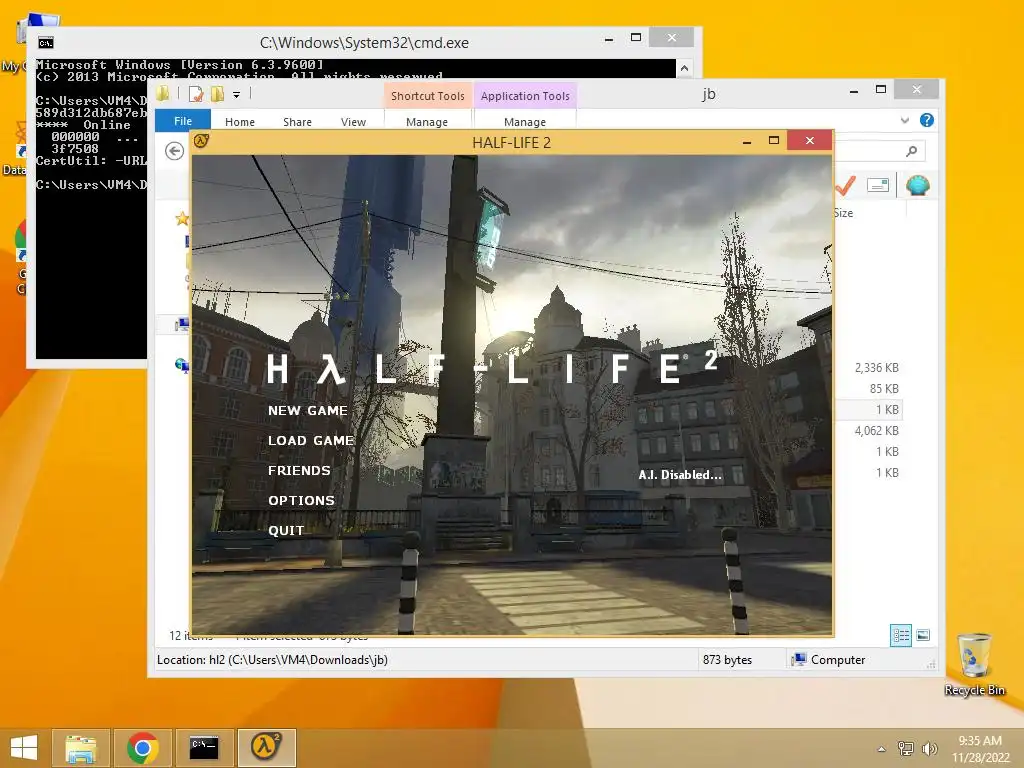Screen dimensions: 1024x768
Task: Switch to the Home ribbon tab
Action: pyautogui.click(x=240, y=122)
